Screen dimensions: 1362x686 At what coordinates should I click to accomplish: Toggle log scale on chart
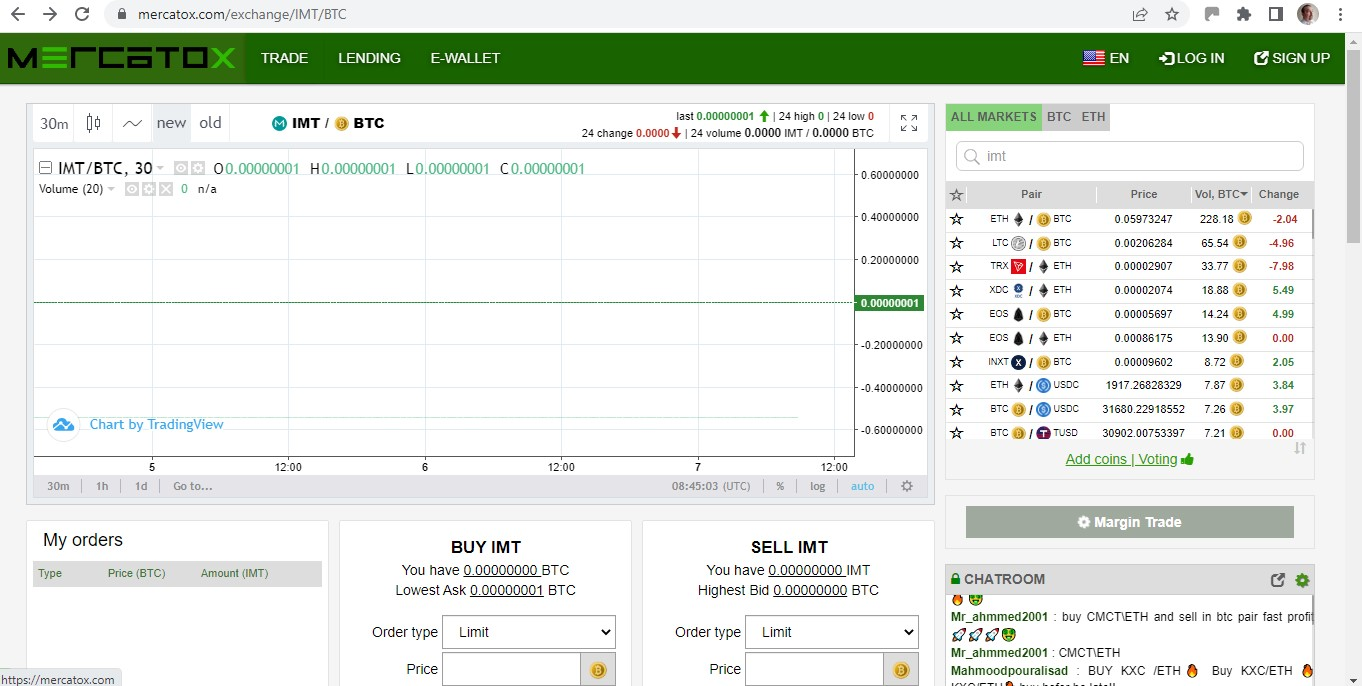(818, 486)
